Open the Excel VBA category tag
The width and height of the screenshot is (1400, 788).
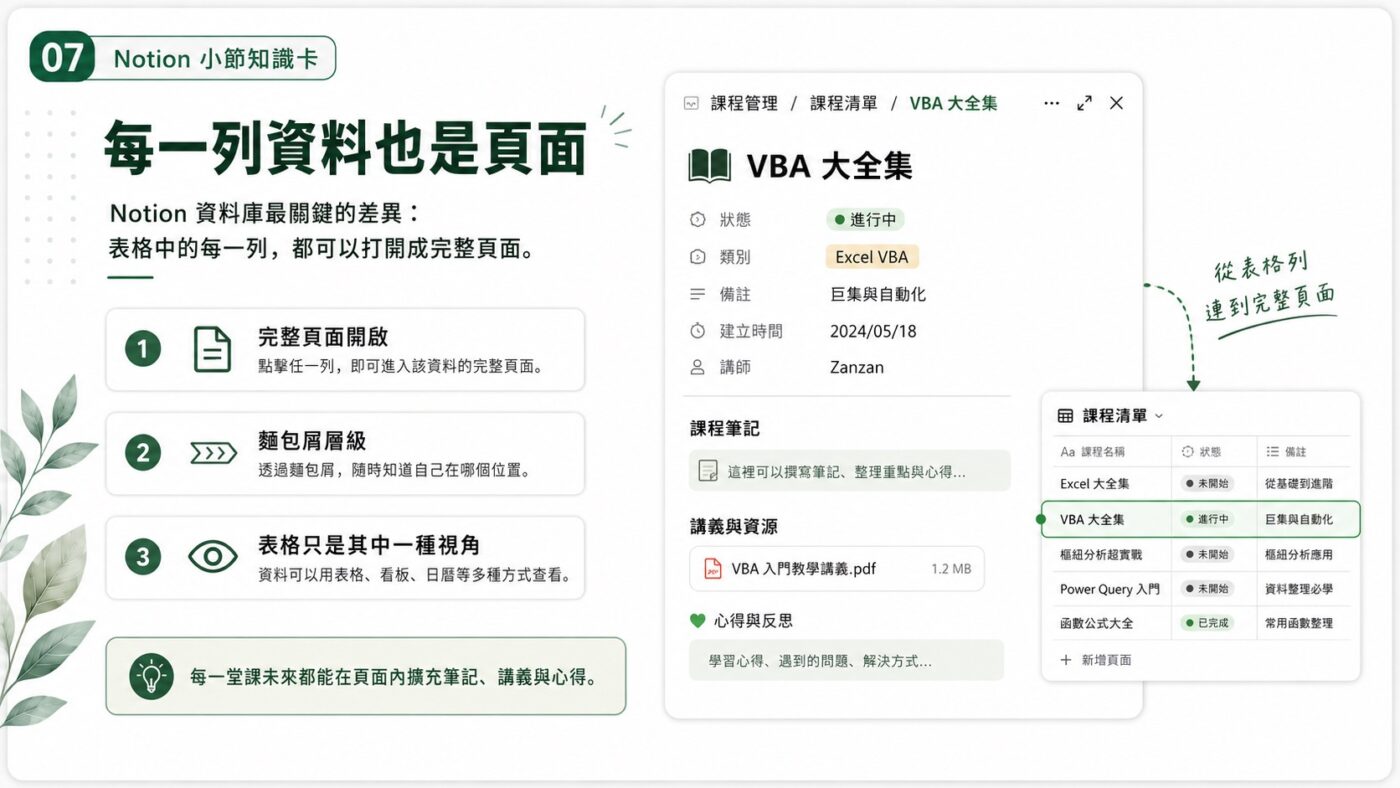tap(872, 257)
